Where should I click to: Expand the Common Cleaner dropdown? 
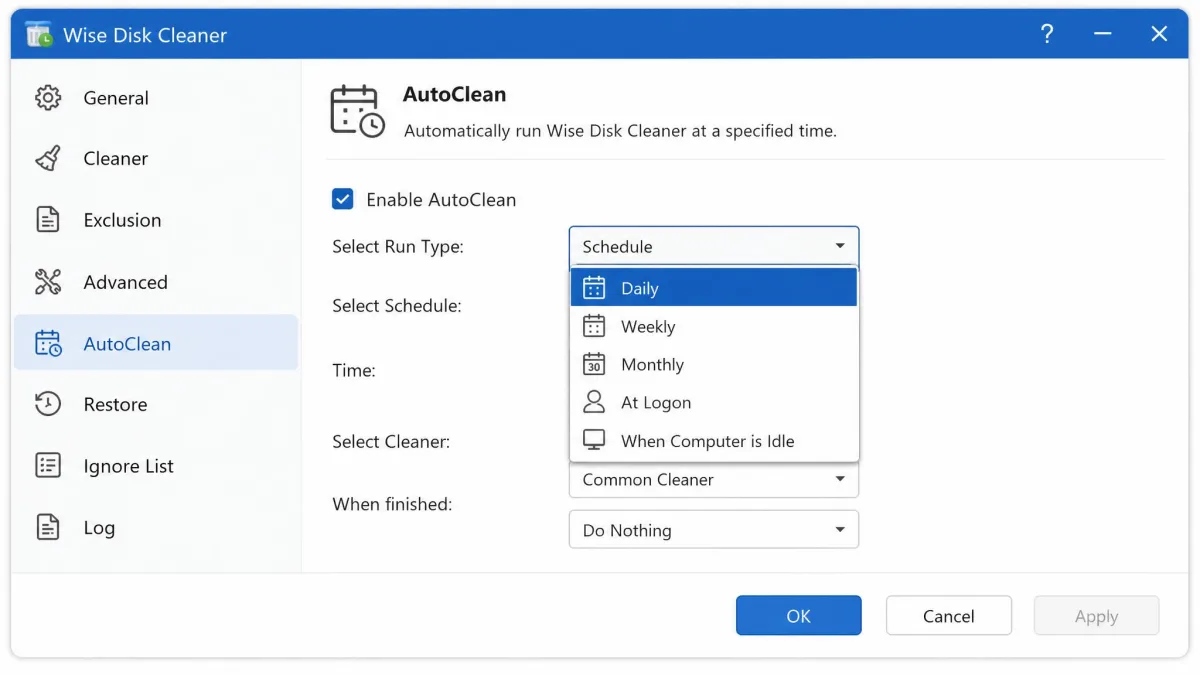(x=714, y=479)
